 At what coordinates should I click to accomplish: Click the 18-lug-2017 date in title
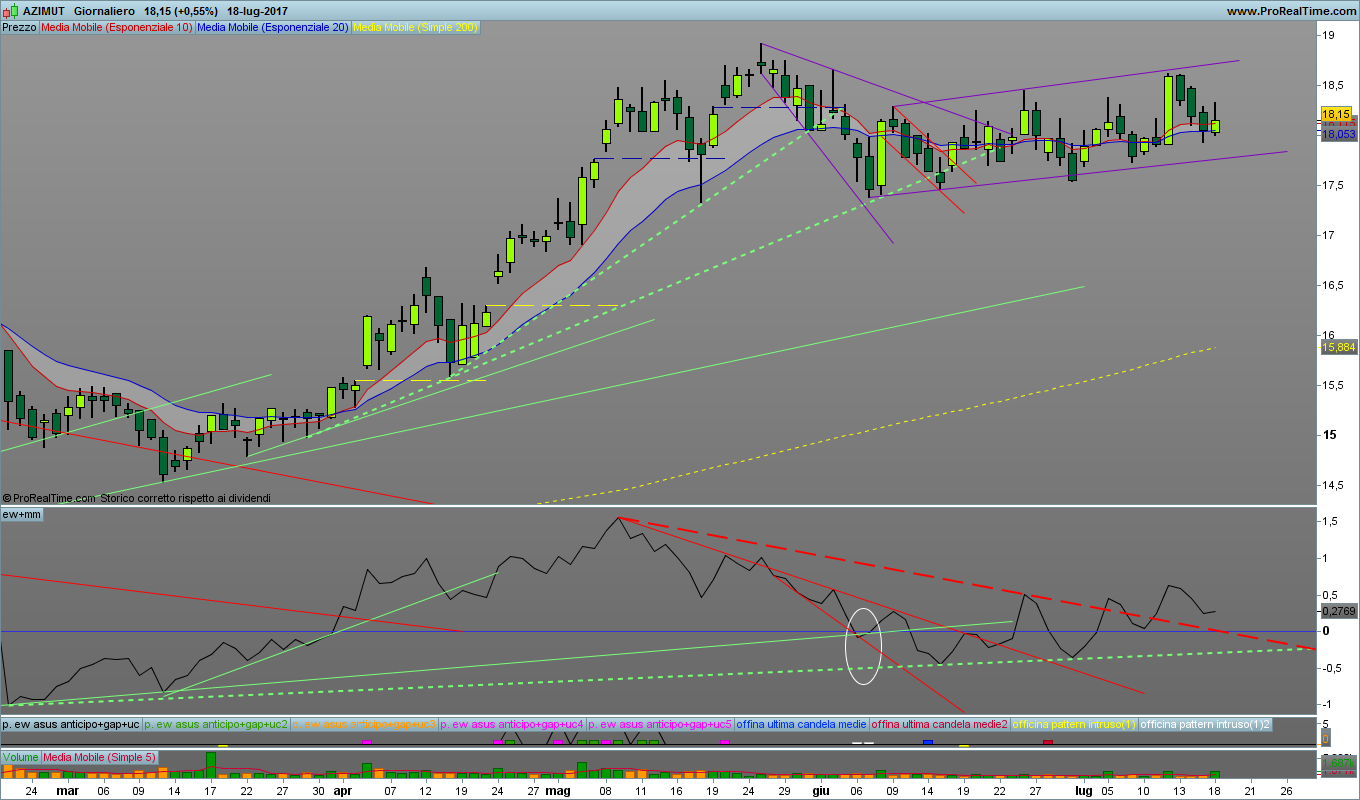click(257, 10)
